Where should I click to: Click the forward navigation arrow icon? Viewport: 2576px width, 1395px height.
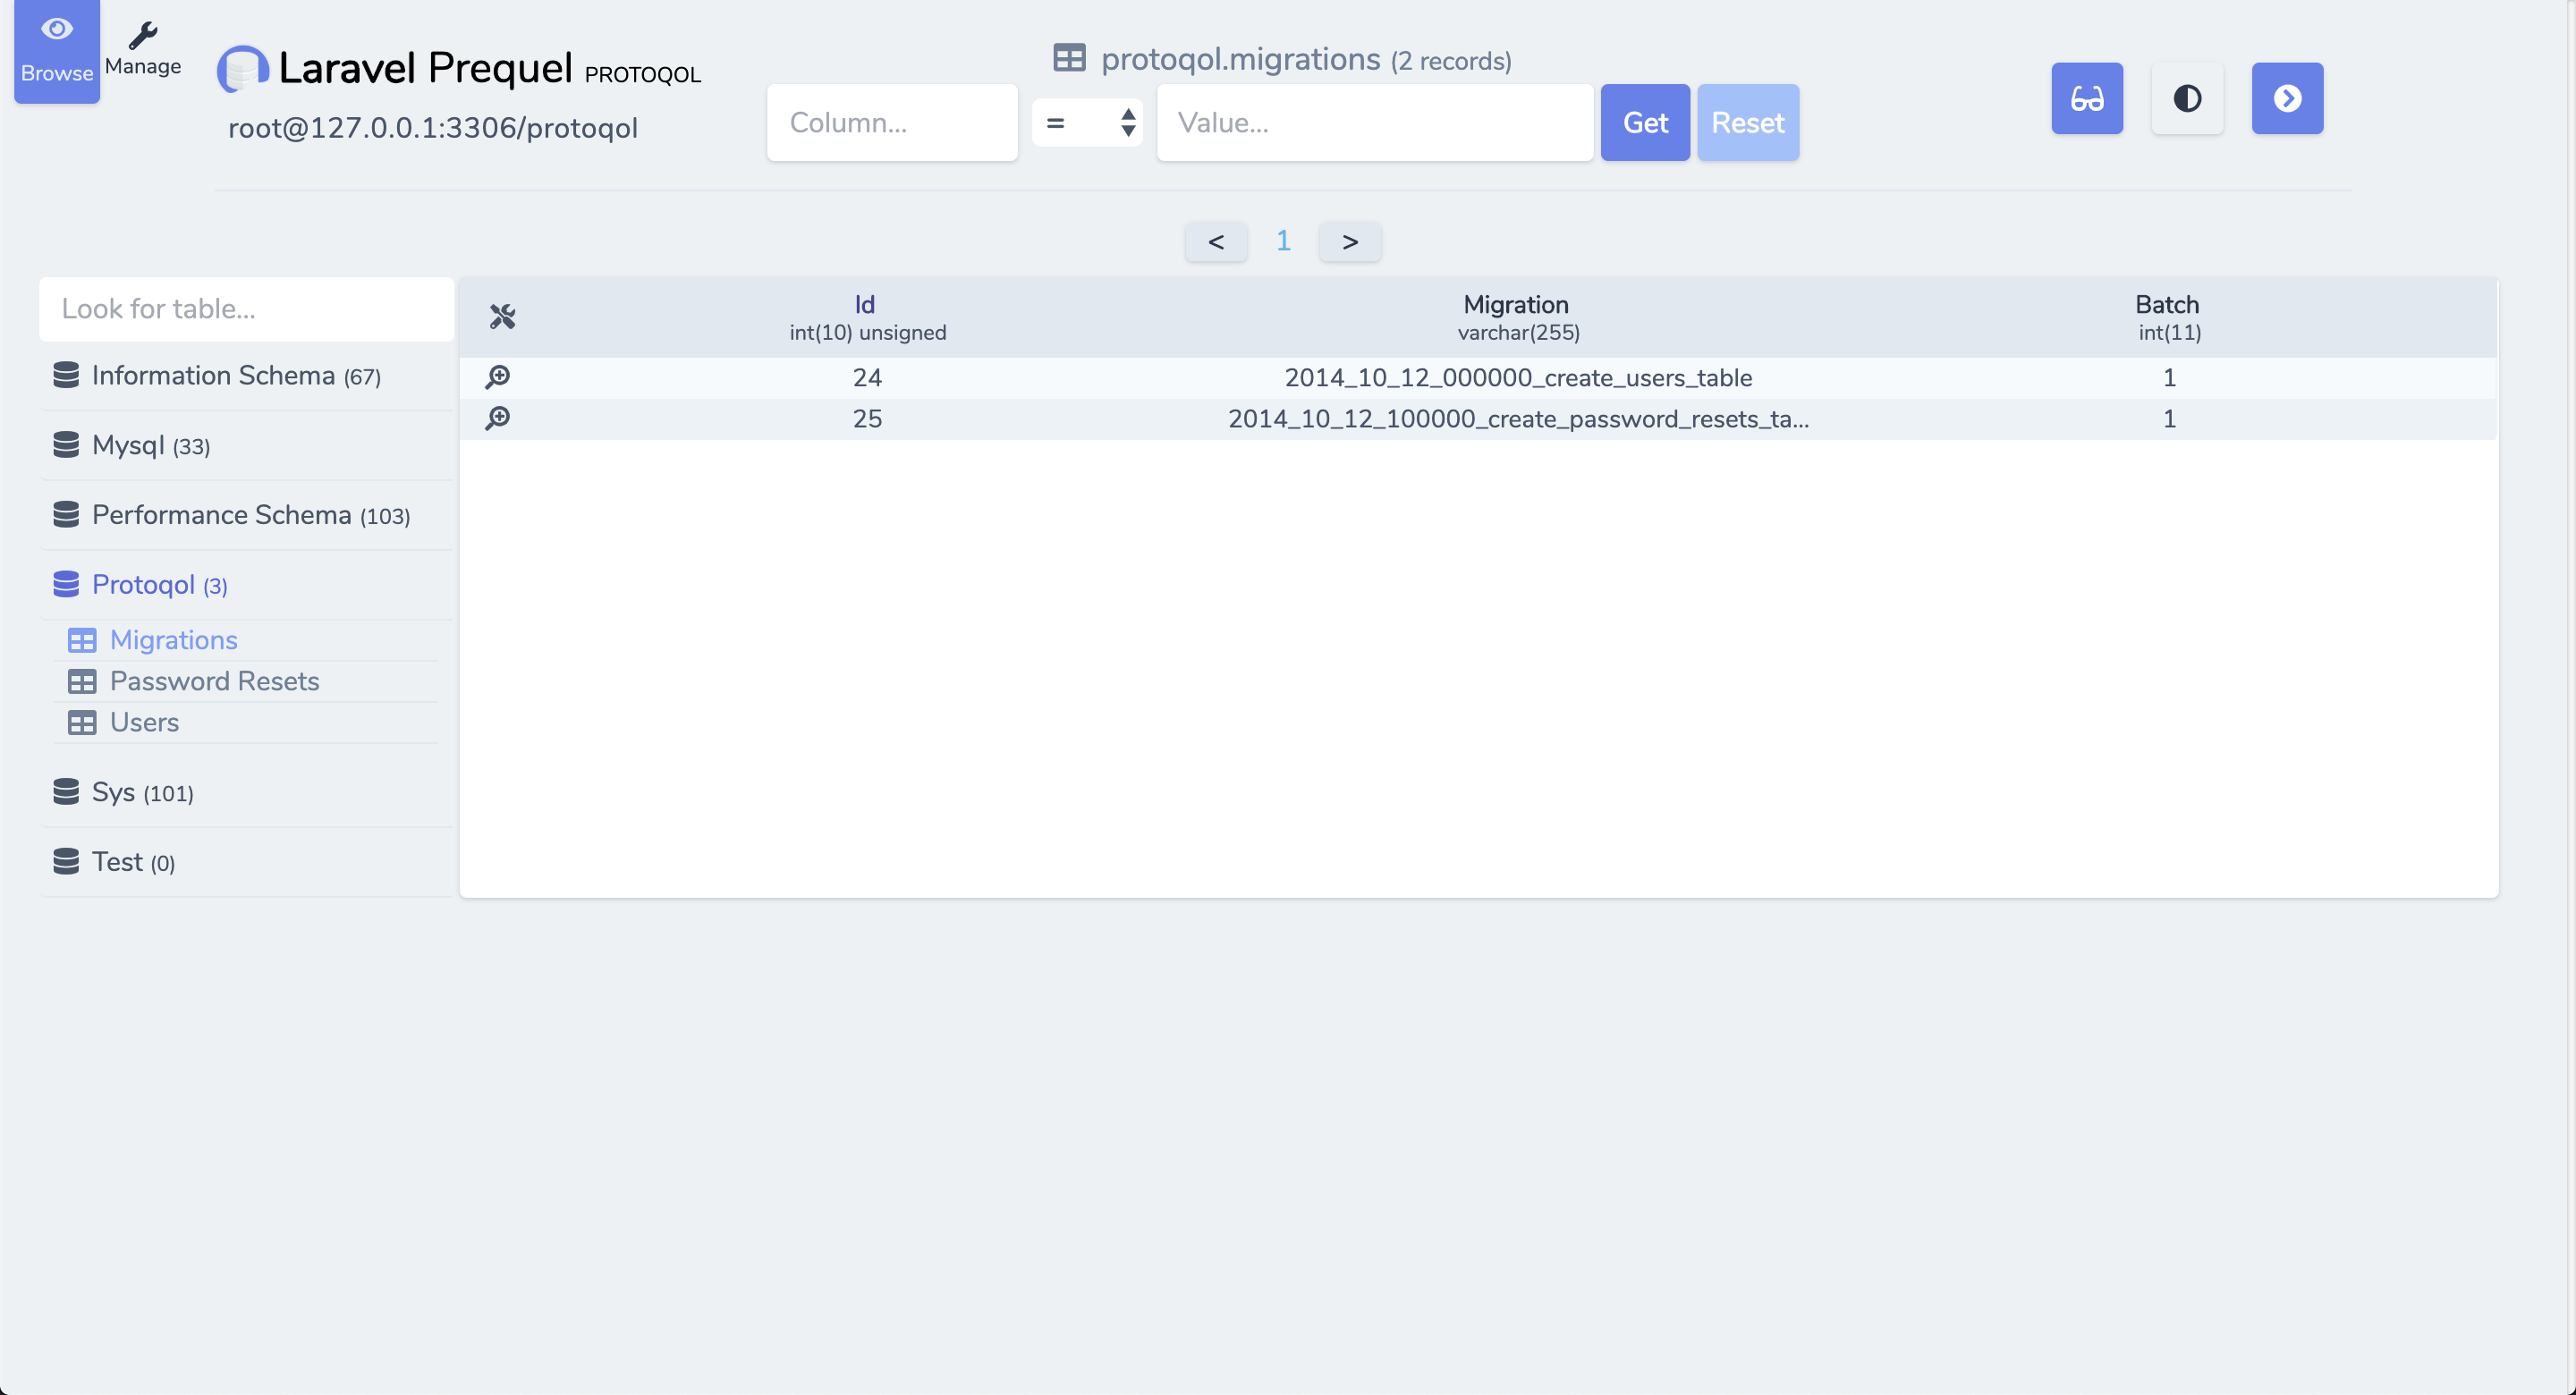click(x=2287, y=98)
